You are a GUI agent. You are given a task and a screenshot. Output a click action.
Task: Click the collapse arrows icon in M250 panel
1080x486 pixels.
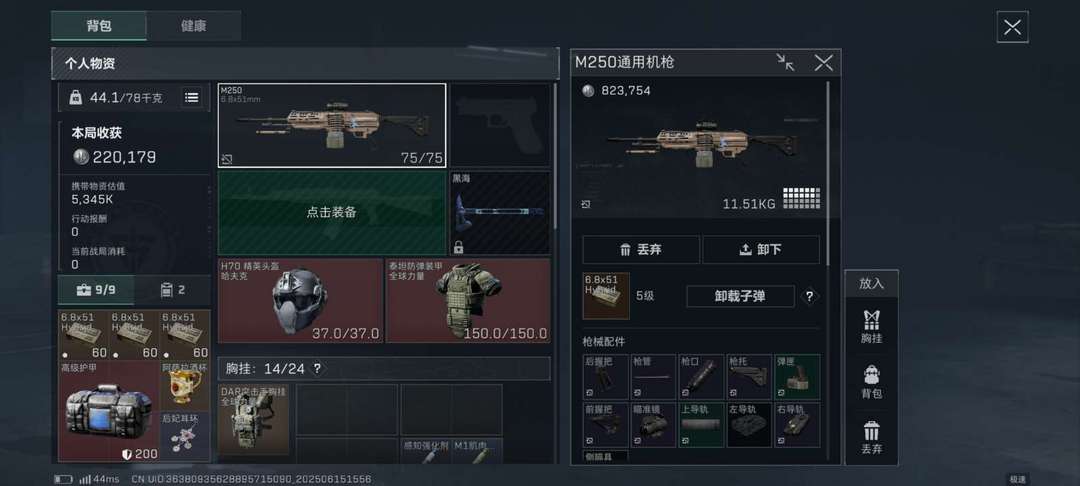[785, 63]
